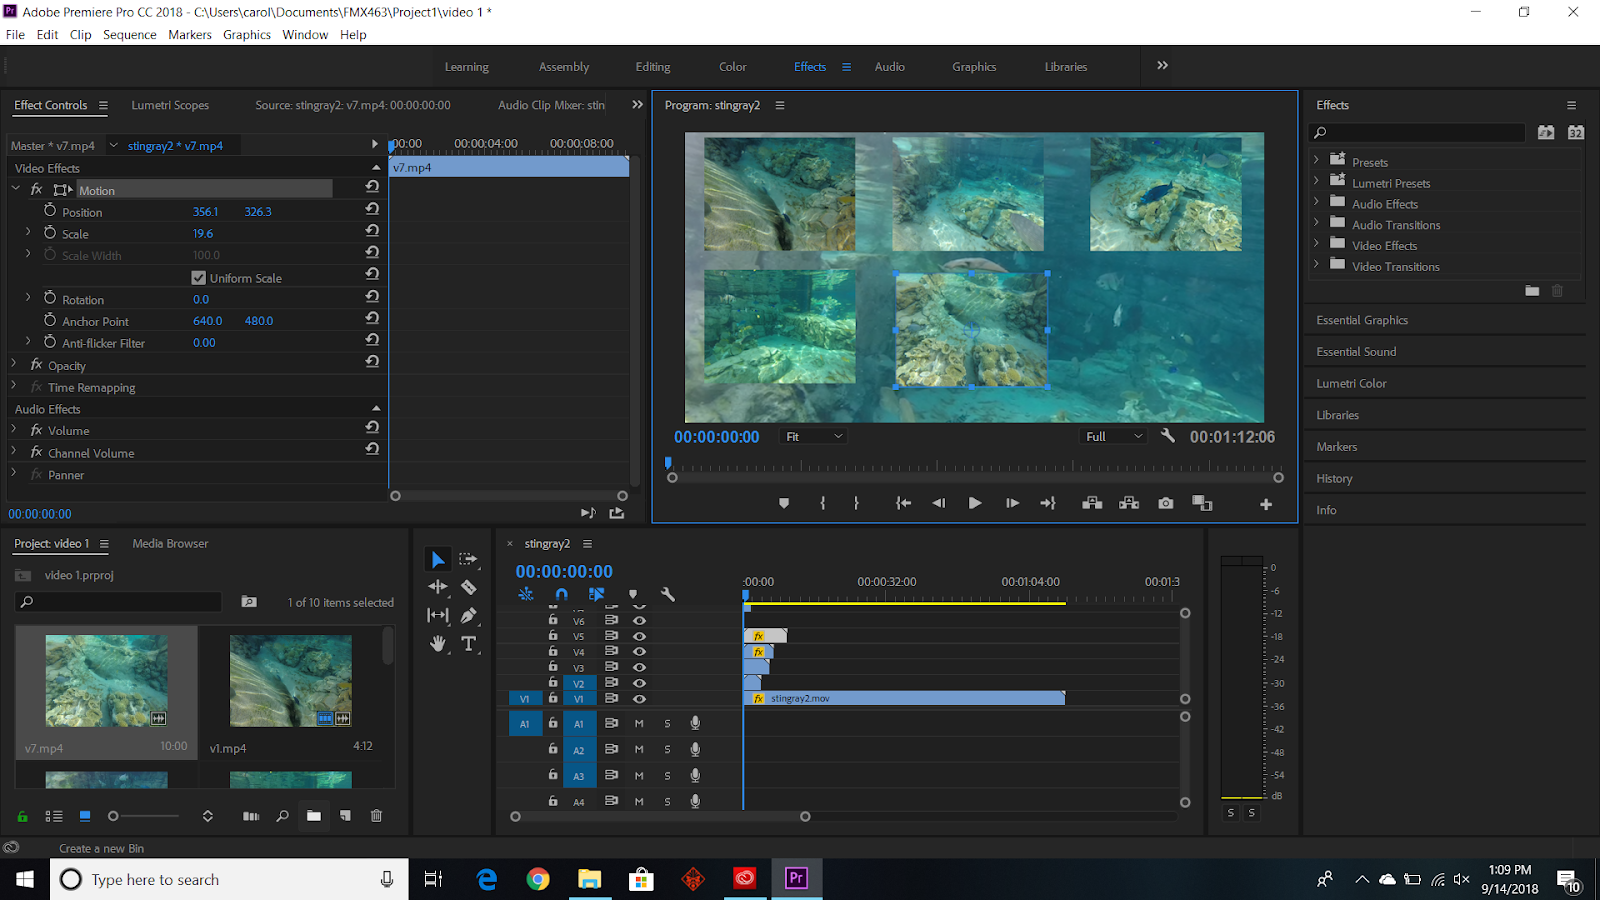Screen dimensions: 1600x900
Task: Open the Lumetri Color panel
Action: click(x=1351, y=383)
